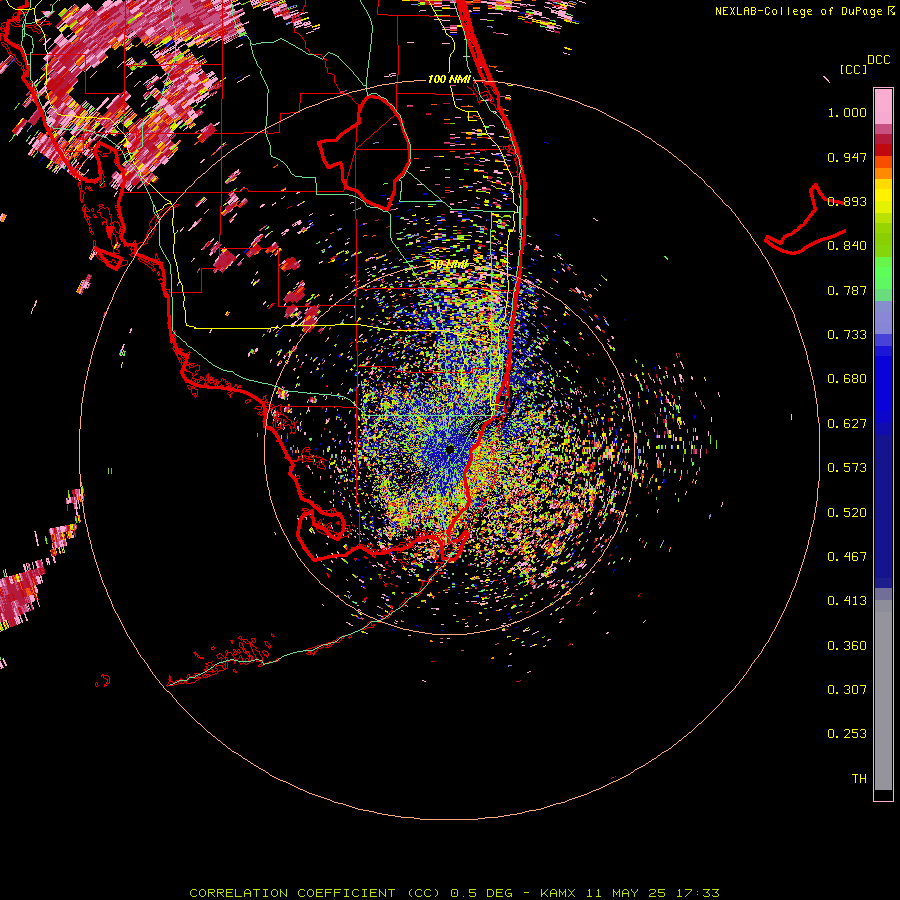The height and width of the screenshot is (900, 900).
Task: Click the 0.573 legend value
Action: click(x=847, y=468)
